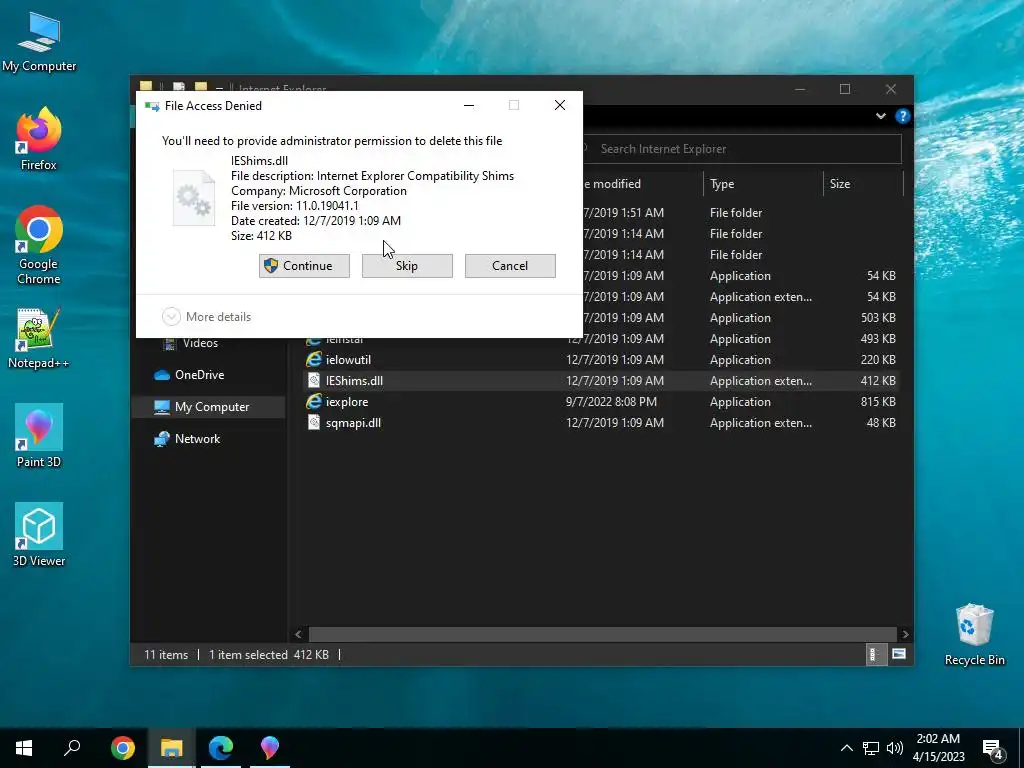The image size is (1024, 768).
Task: Open Recycle Bin on the desktop
Action: tap(974, 634)
